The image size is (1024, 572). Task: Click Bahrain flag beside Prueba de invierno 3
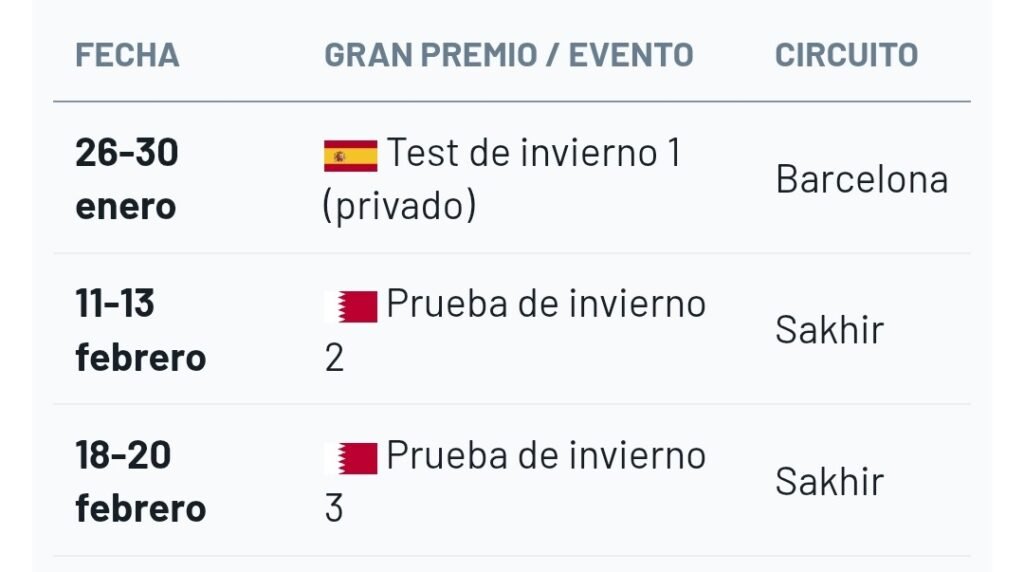[350, 458]
